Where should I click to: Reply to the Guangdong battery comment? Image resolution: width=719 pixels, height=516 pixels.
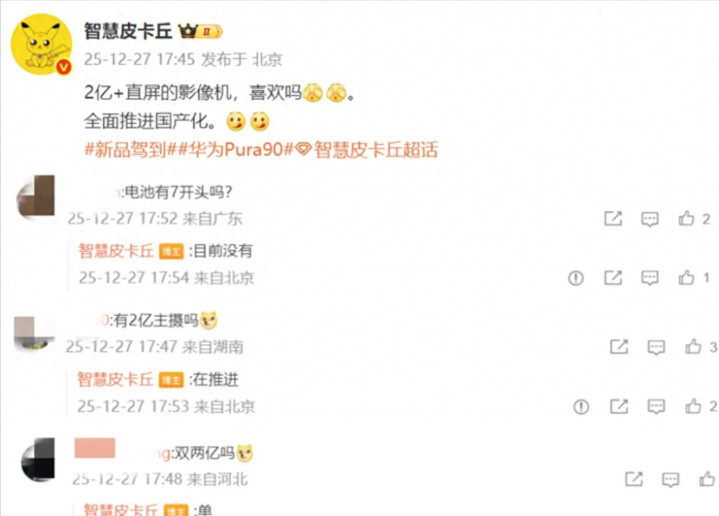tap(650, 219)
